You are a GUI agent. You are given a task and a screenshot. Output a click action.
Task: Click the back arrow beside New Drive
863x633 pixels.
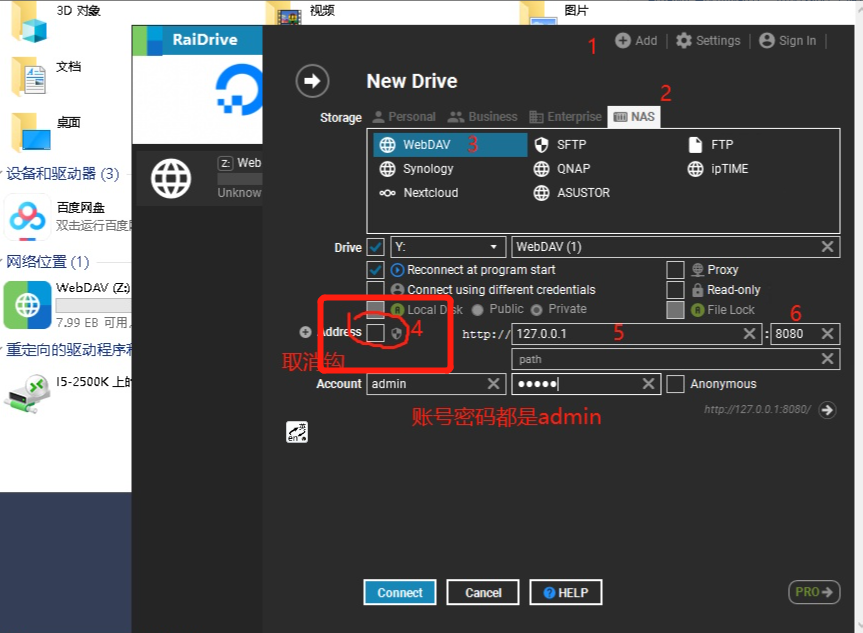312,82
